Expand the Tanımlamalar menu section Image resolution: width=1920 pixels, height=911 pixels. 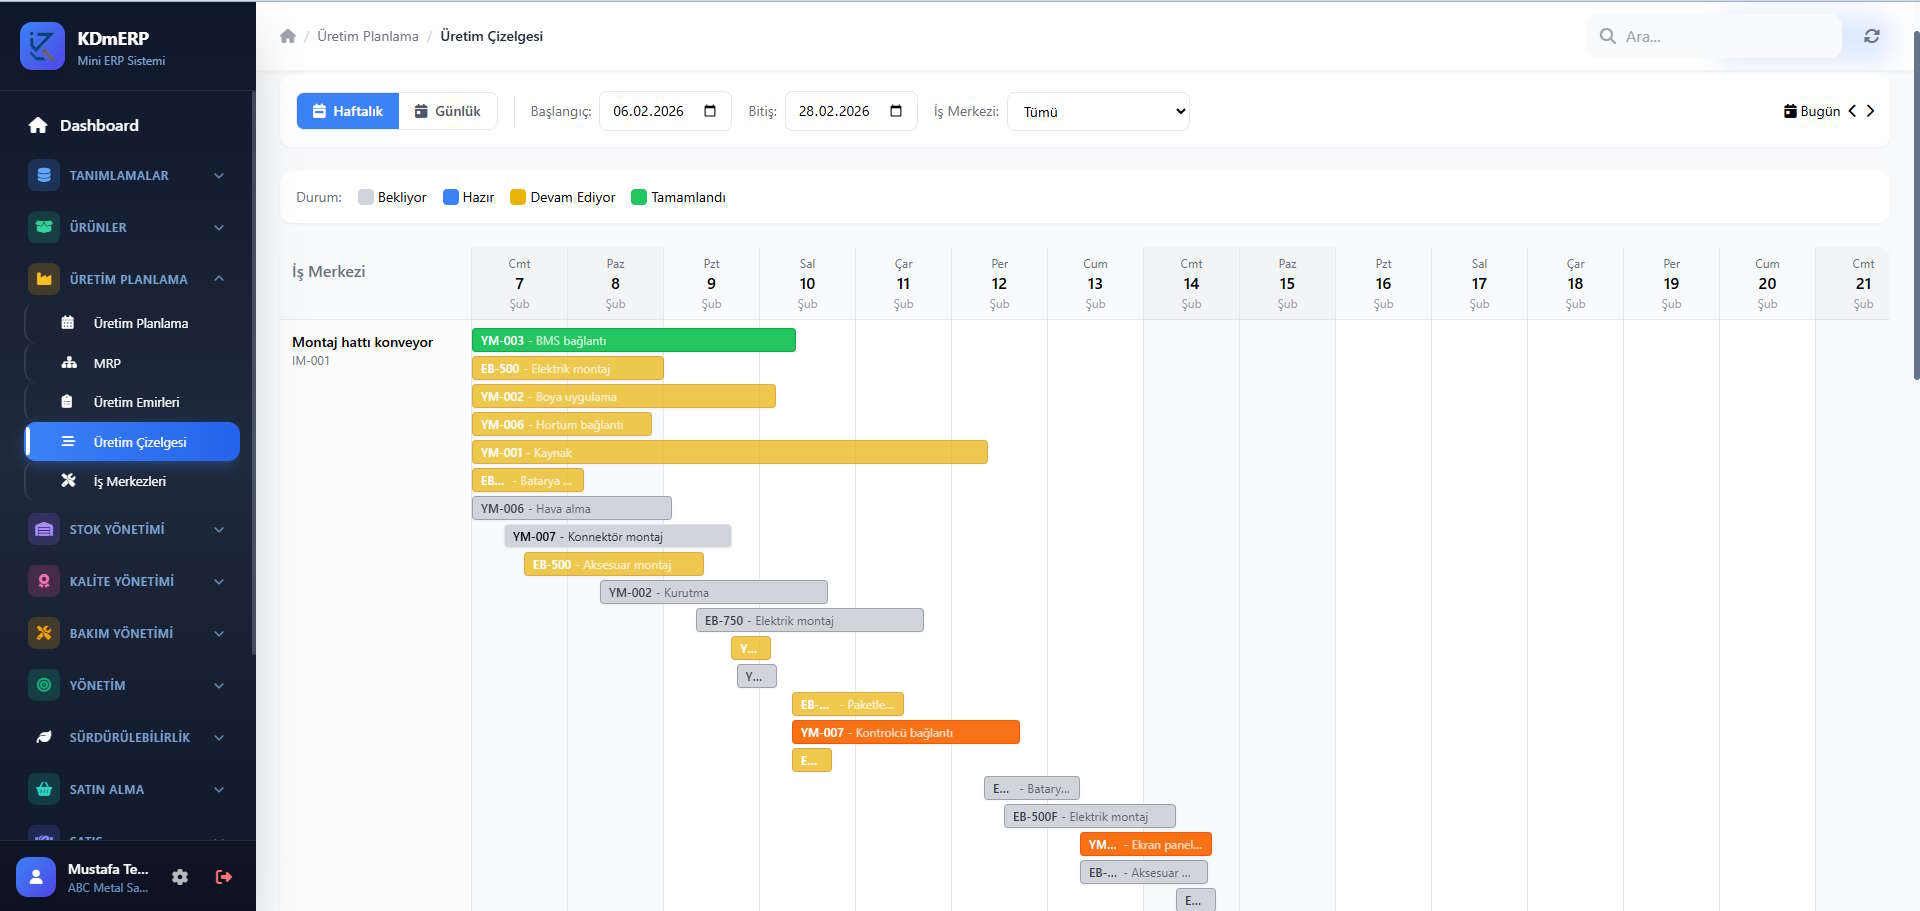coord(128,175)
